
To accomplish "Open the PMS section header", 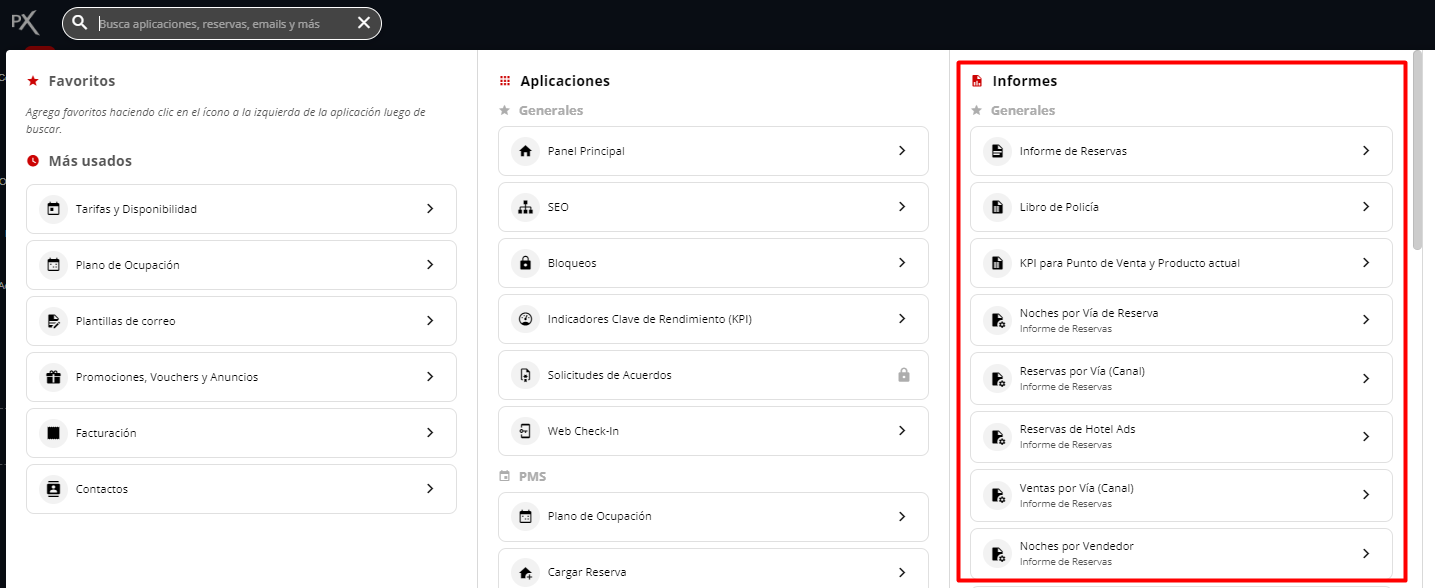I will (531, 476).
